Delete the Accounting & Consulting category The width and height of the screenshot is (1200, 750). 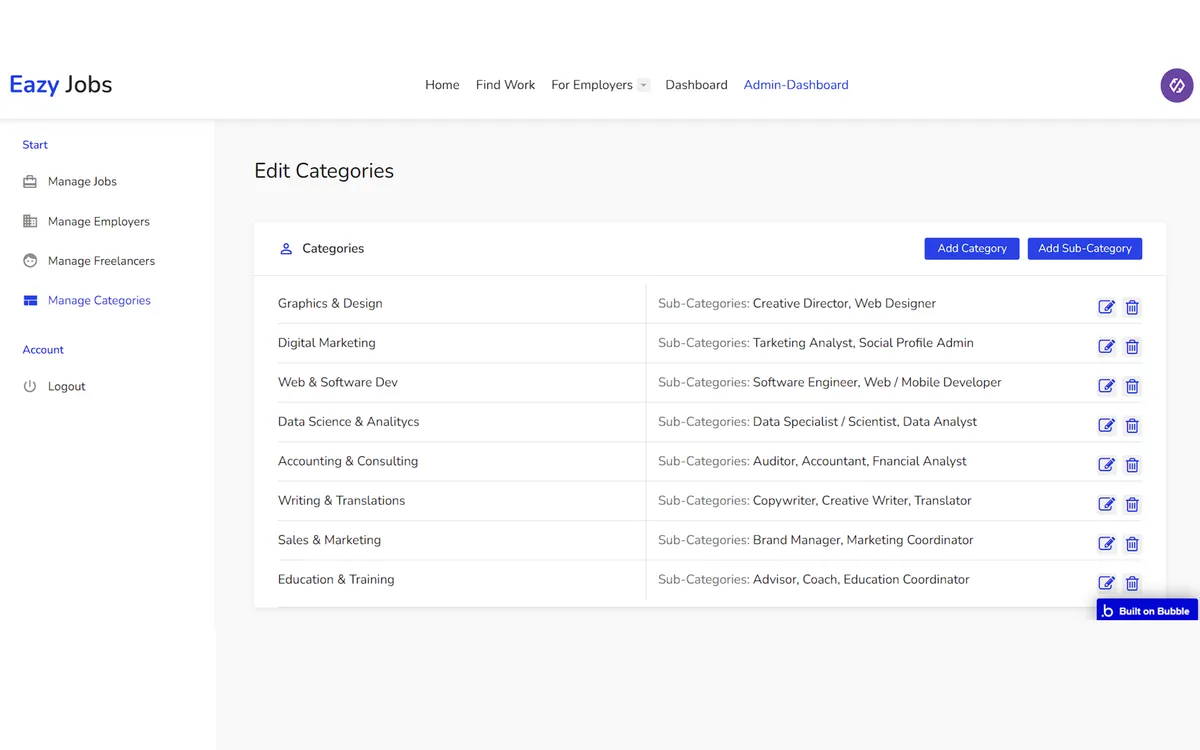[1132, 465]
